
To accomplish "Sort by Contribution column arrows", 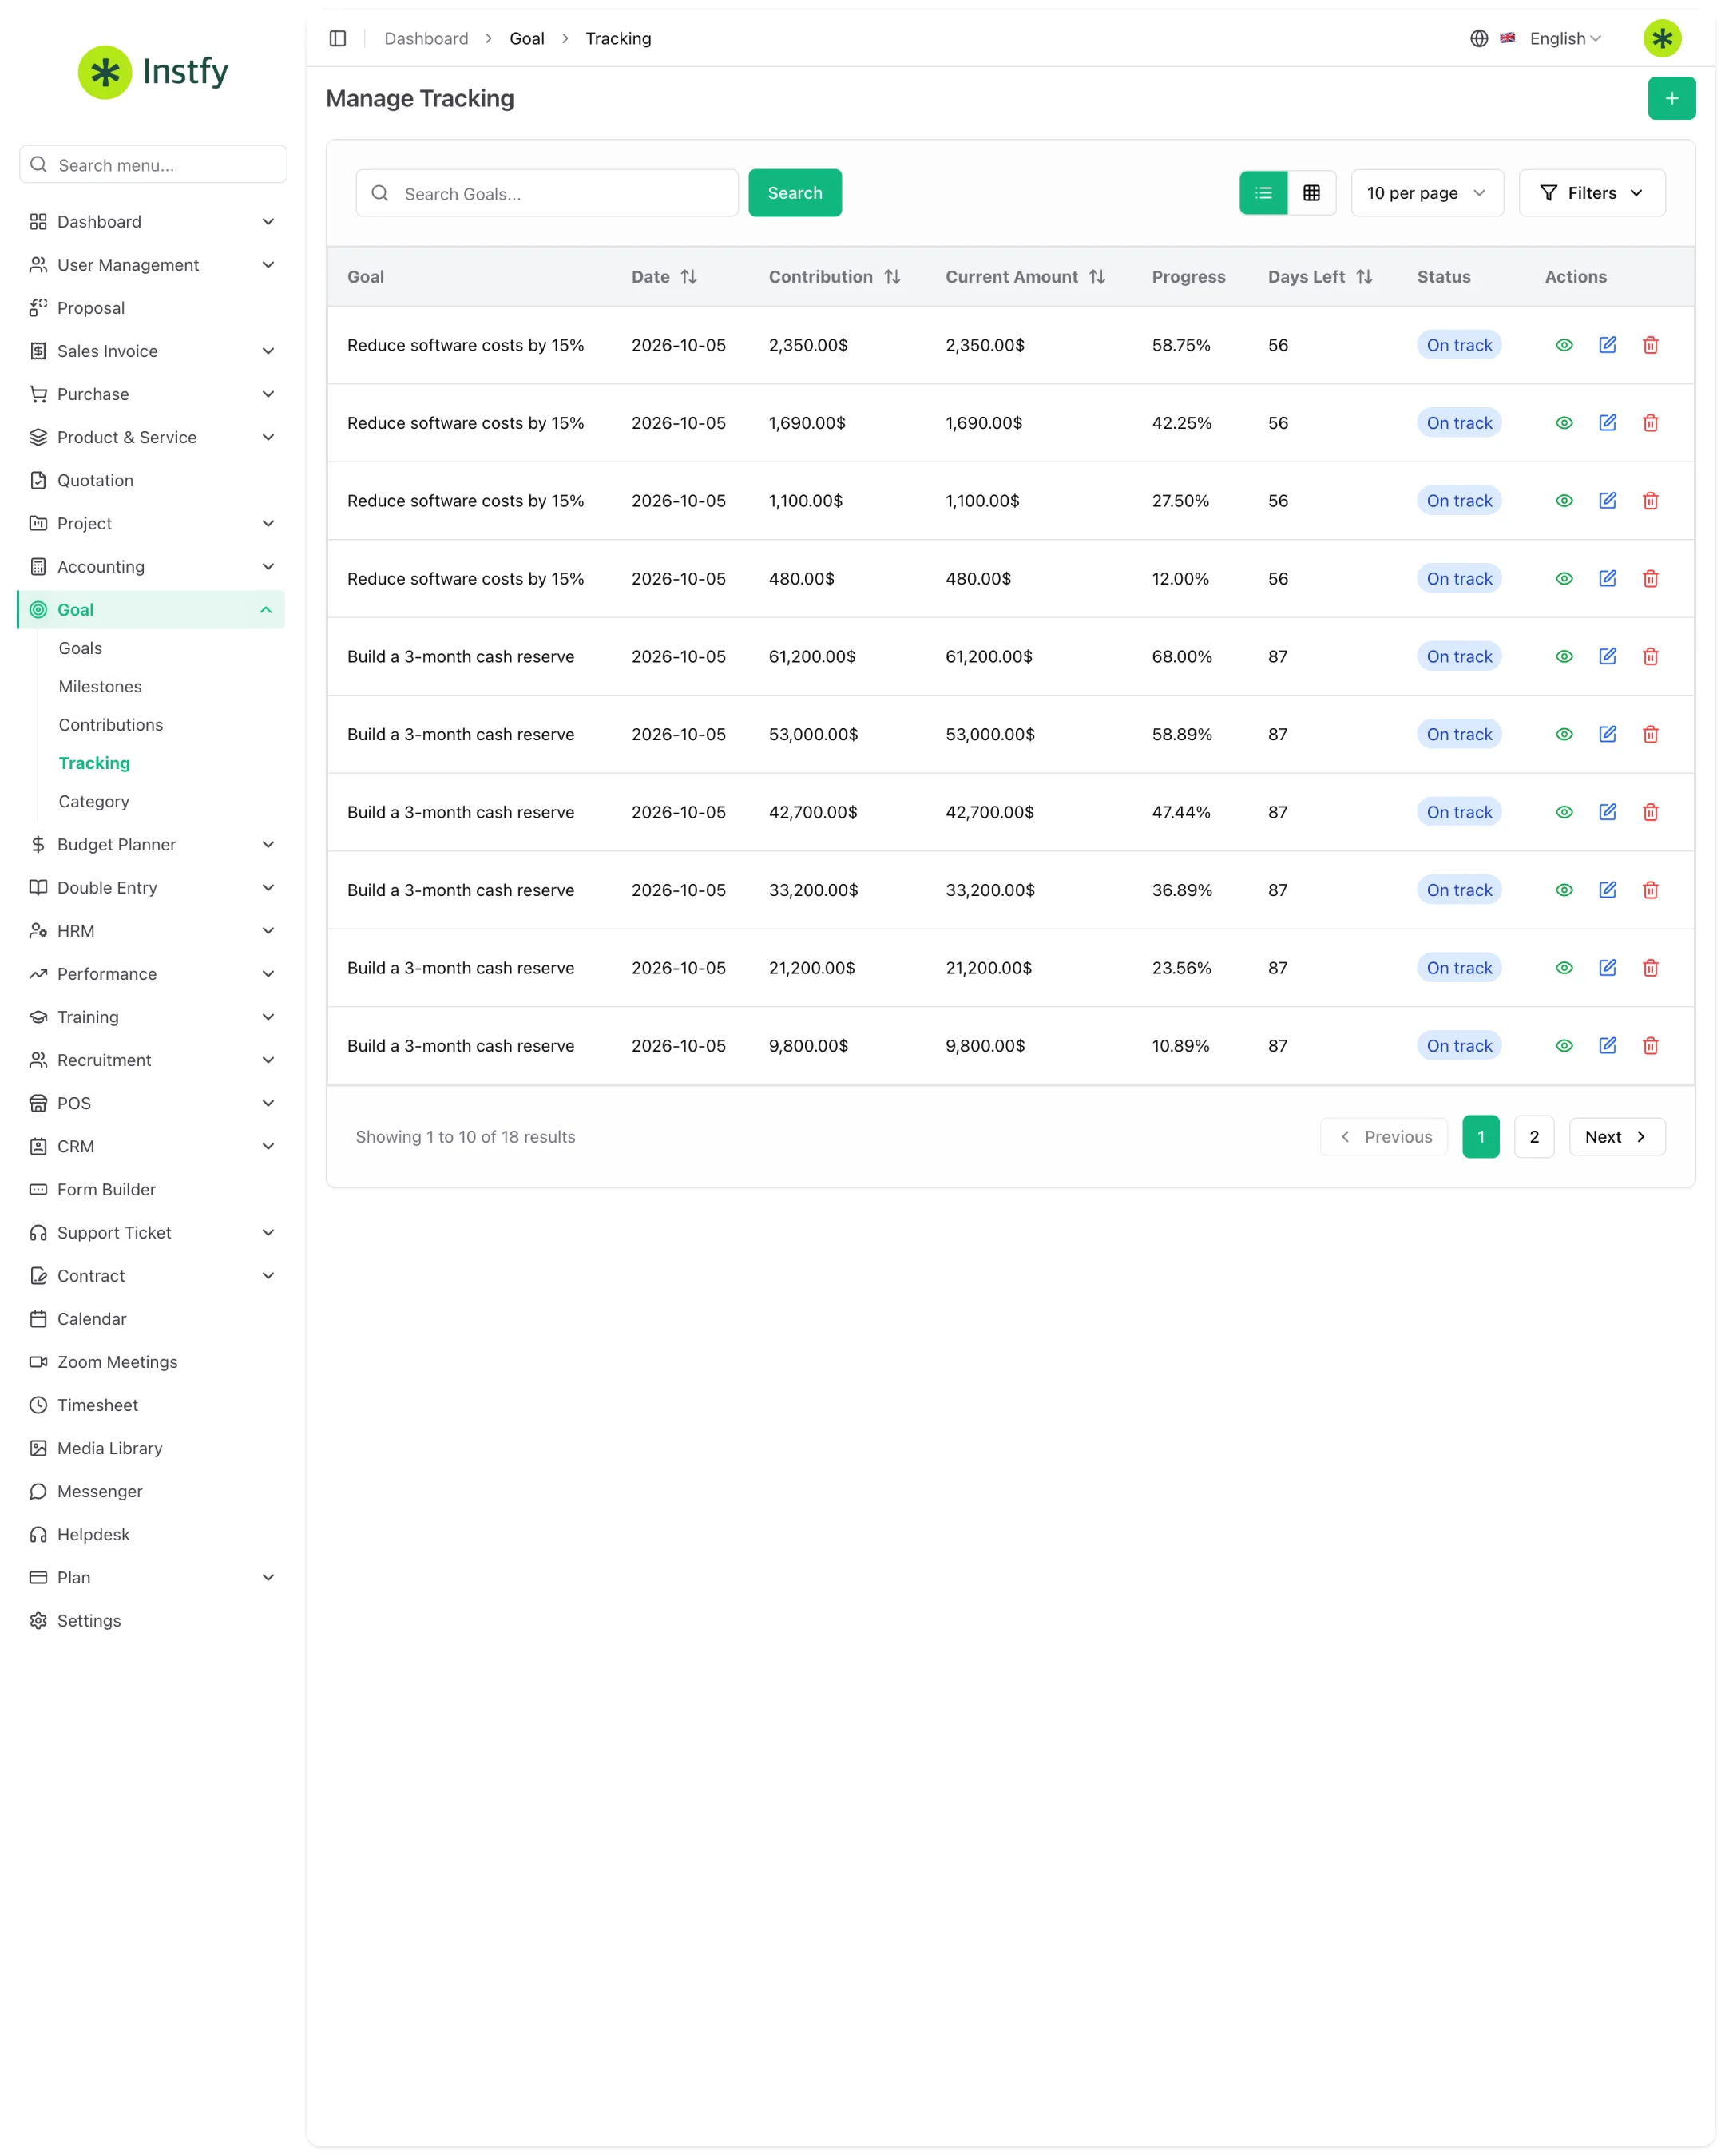I will (x=892, y=277).
